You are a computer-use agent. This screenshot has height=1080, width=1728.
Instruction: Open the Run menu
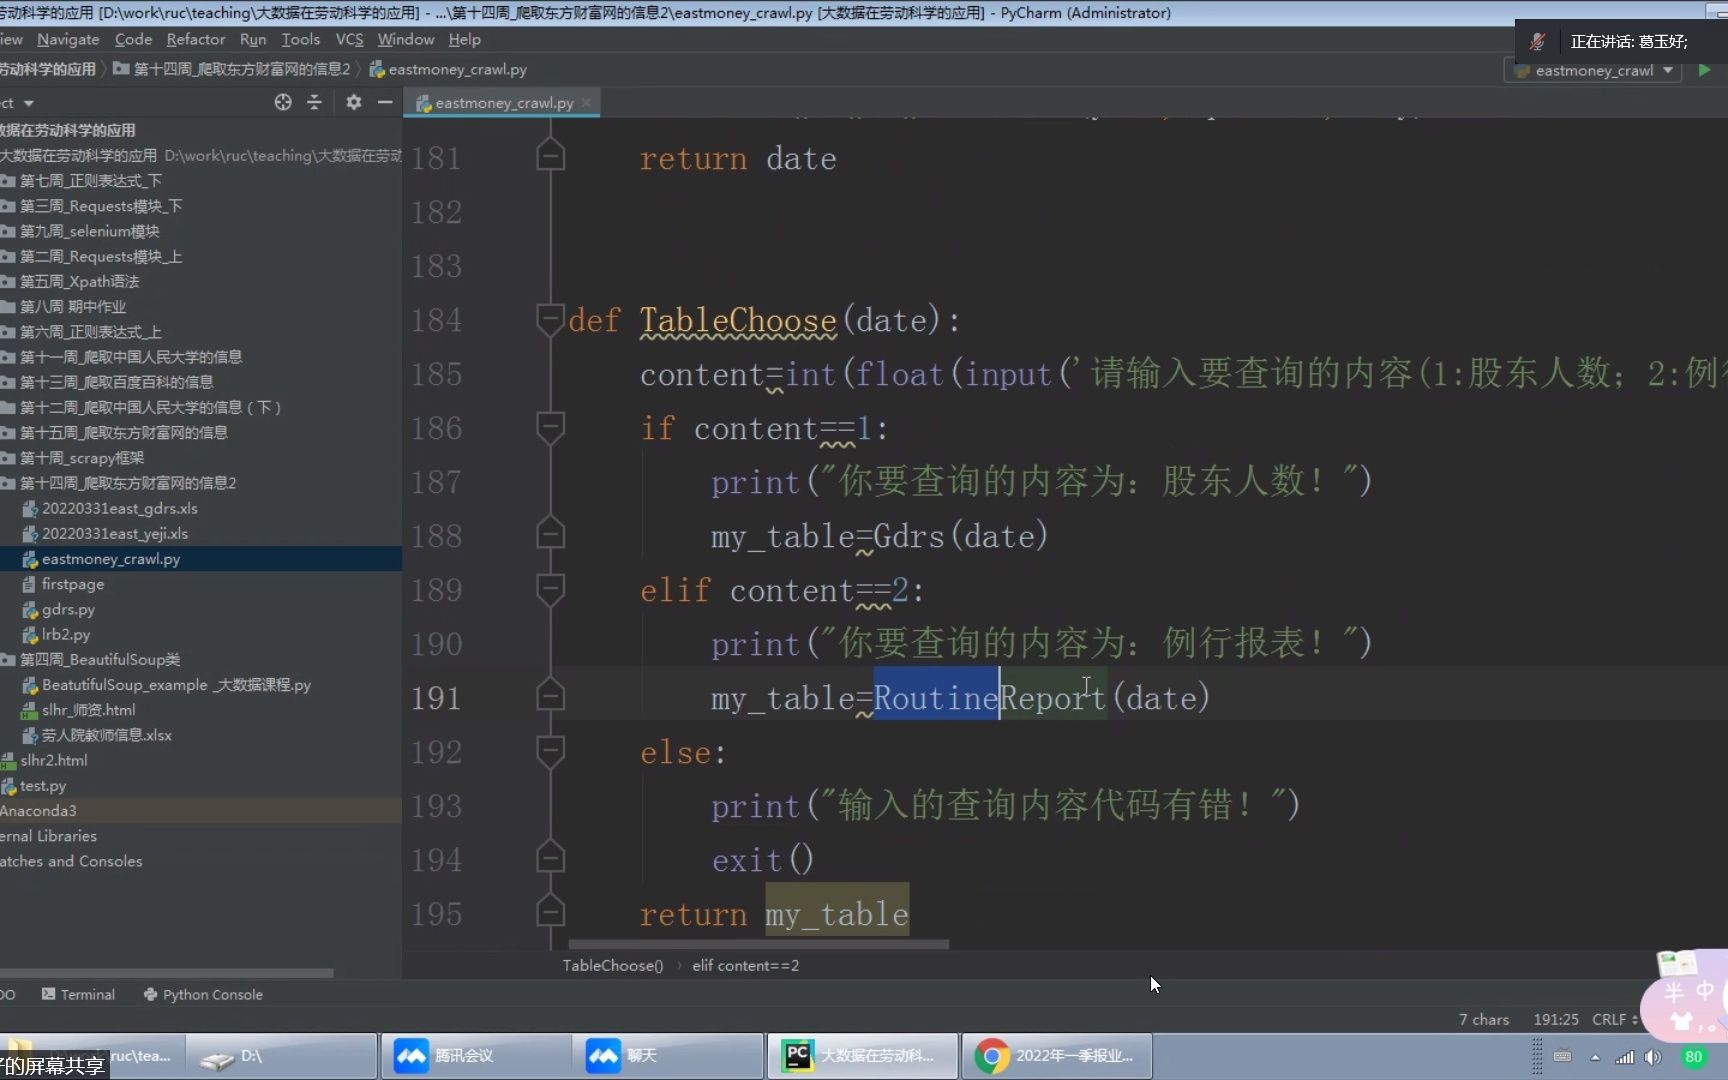point(253,39)
